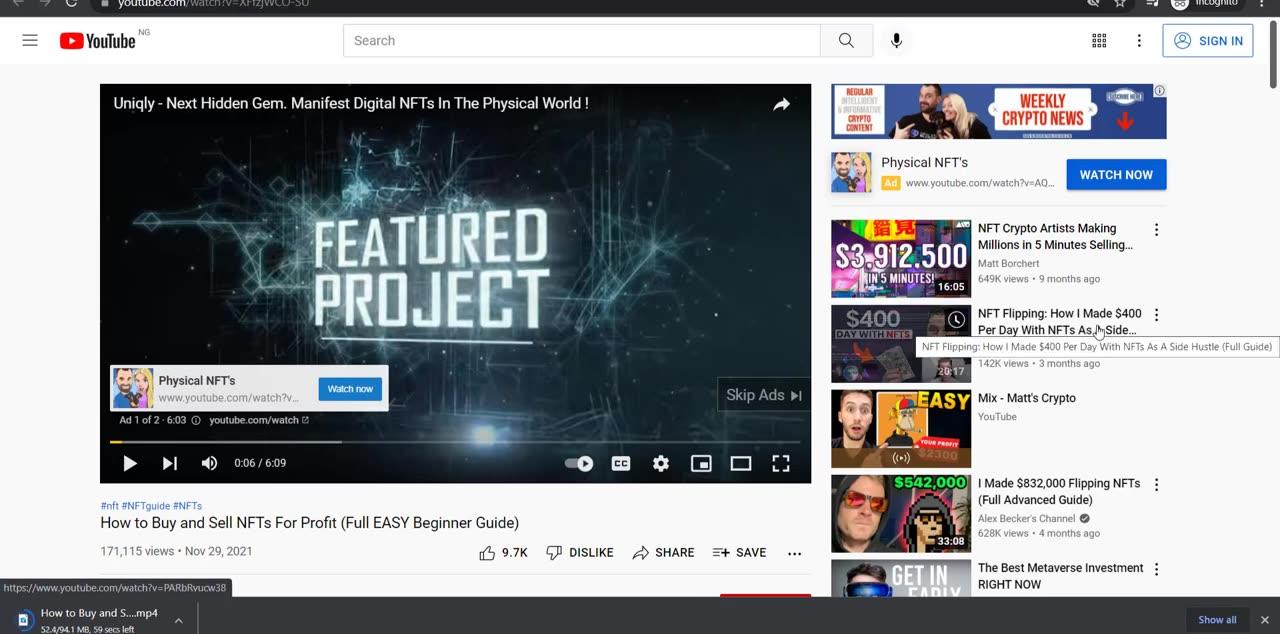
Task: Enter fullscreen mode
Action: pyautogui.click(x=780, y=463)
